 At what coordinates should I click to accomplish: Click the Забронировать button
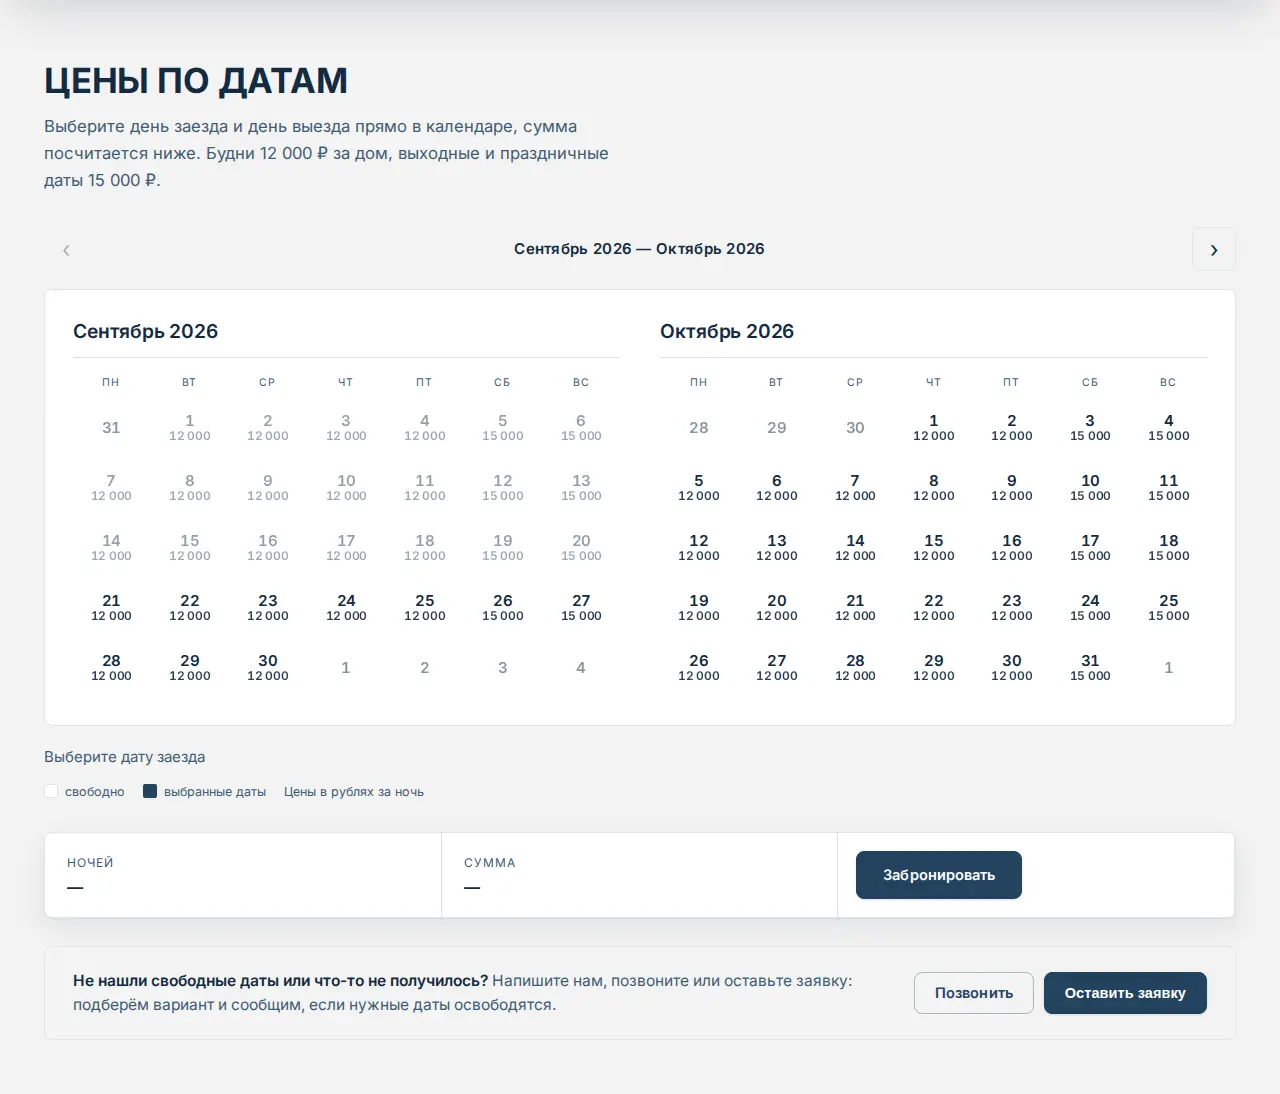[939, 875]
